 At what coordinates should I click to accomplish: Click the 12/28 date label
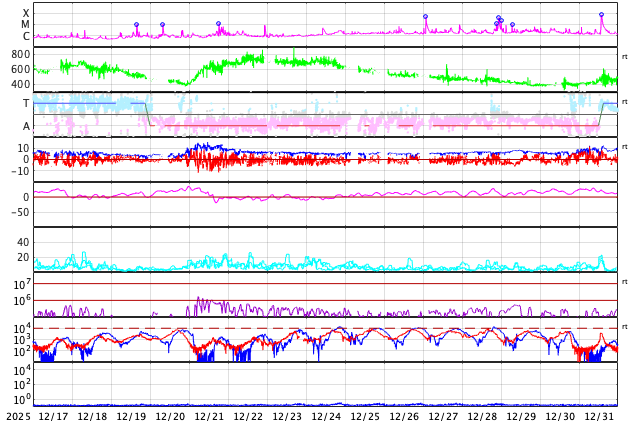[x=482, y=416]
